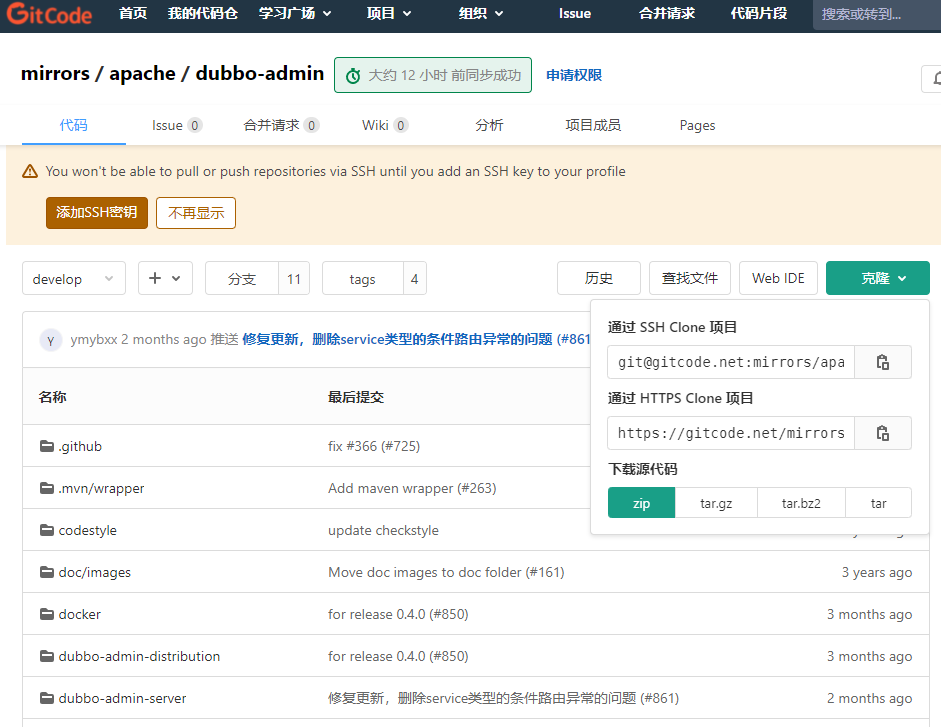The image size is (941, 727).
Task: Download source as tar.bz2
Action: pyautogui.click(x=801, y=503)
